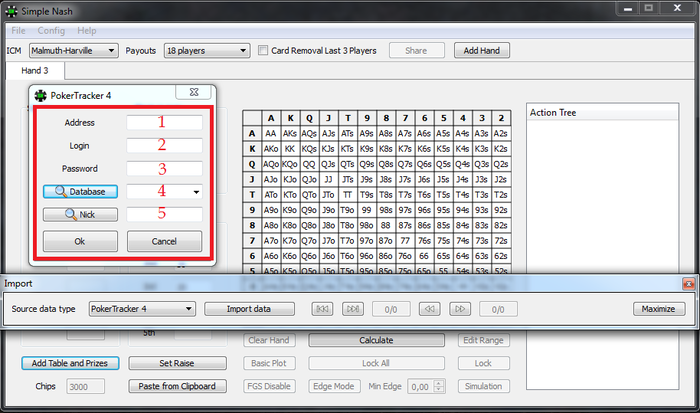Viewport: 700px width, 413px height.
Task: Click the Lock button
Action: [x=483, y=363]
